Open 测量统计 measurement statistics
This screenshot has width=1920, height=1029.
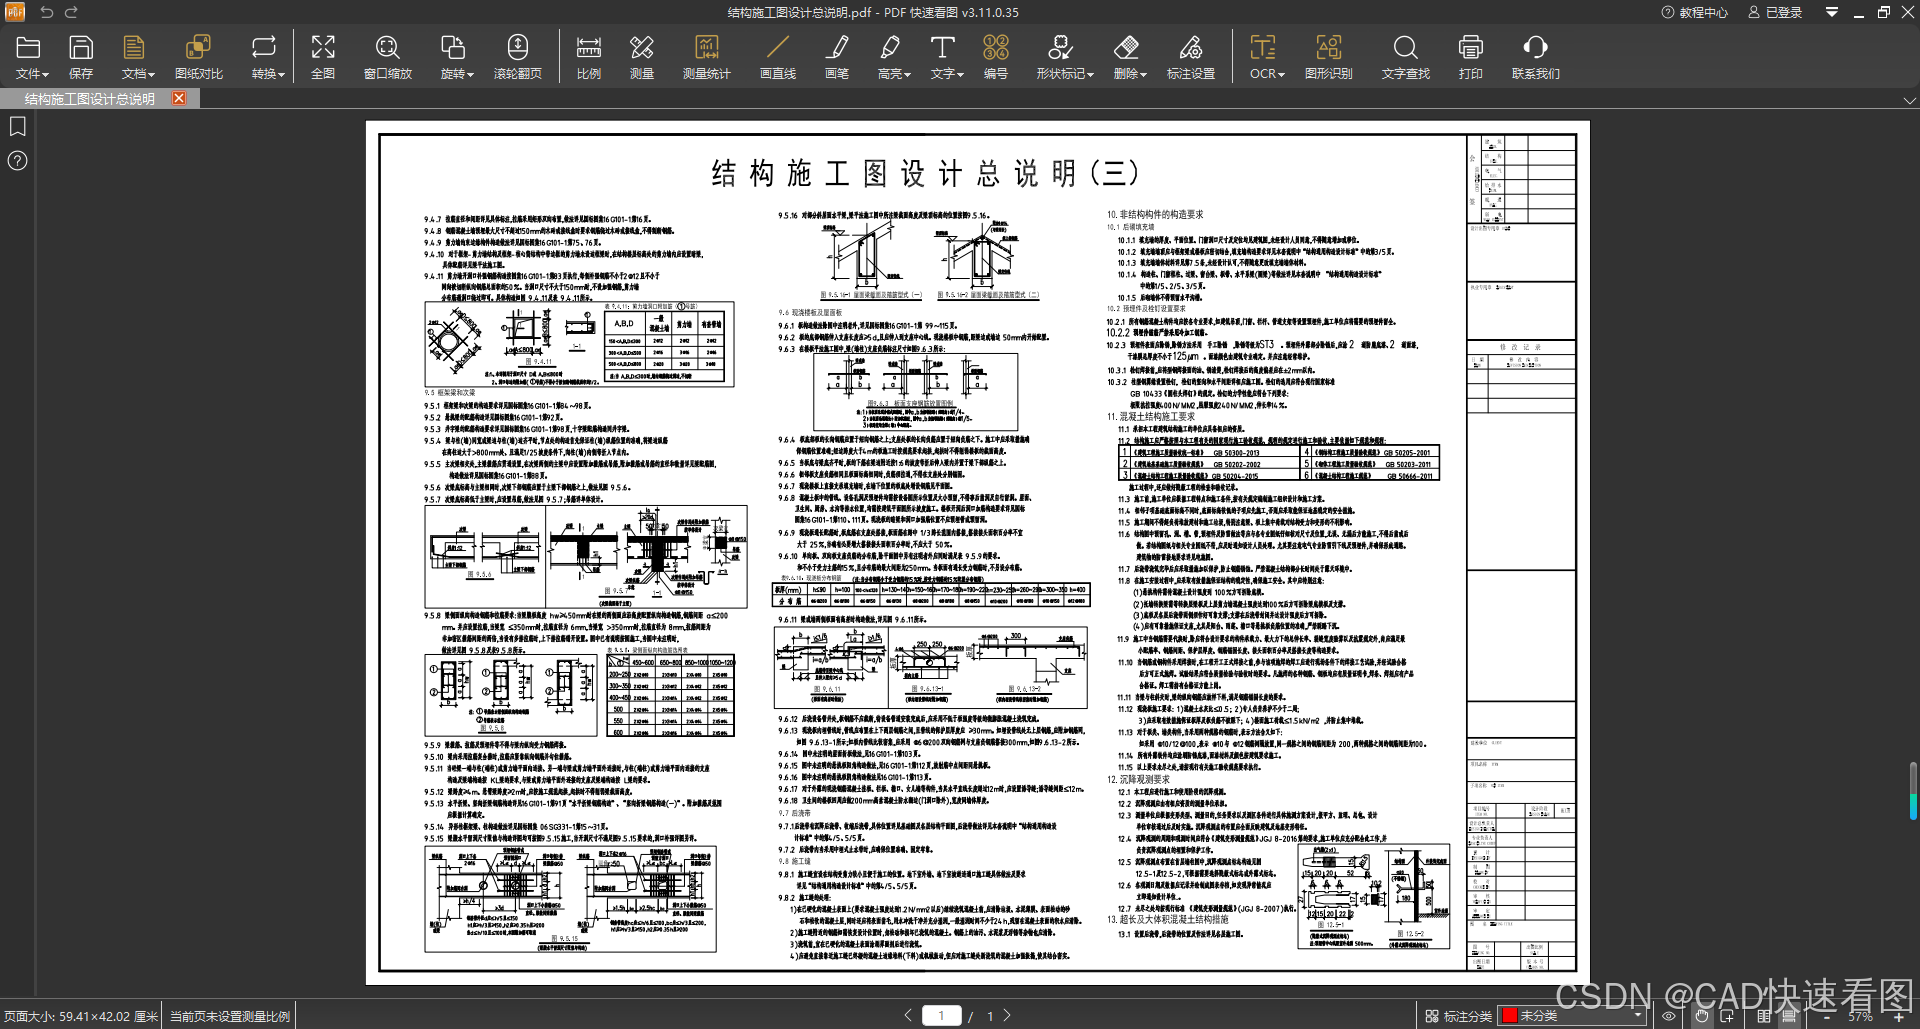tap(706, 57)
